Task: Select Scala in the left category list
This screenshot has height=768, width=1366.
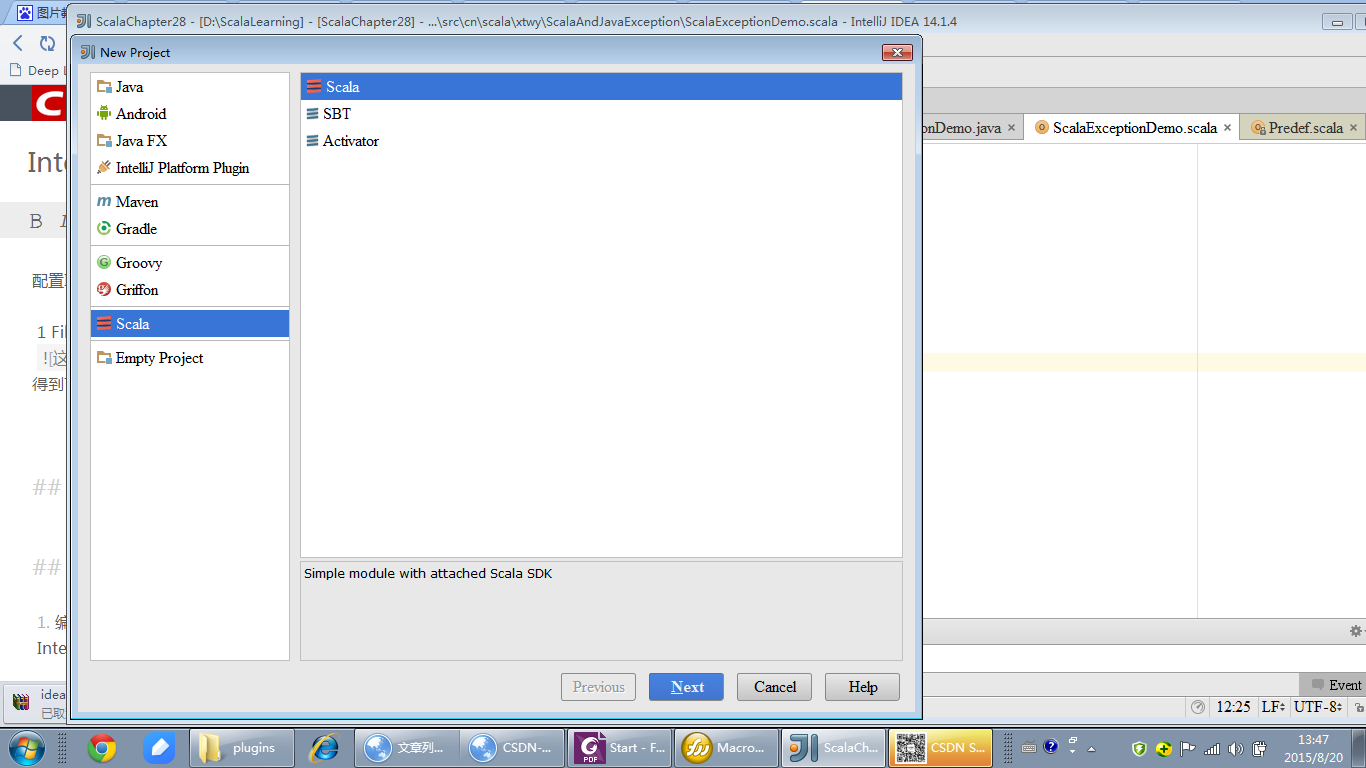Action: [x=190, y=324]
